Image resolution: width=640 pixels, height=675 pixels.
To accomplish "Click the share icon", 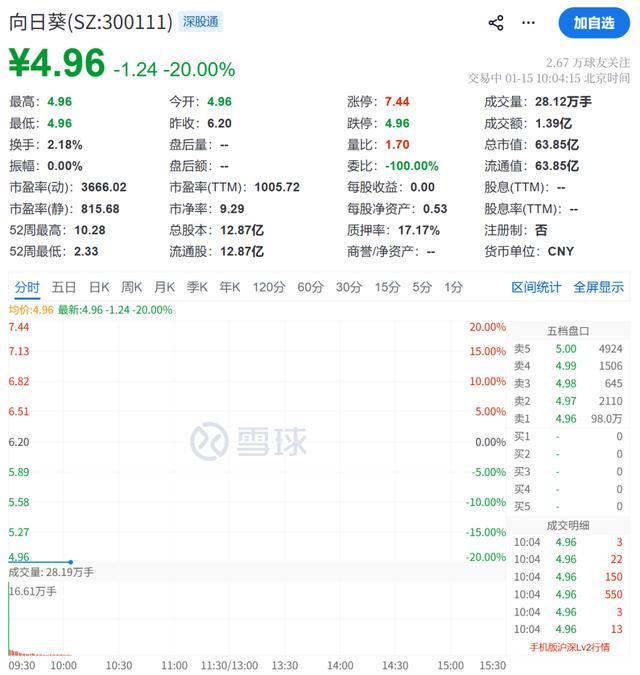I will (496, 23).
